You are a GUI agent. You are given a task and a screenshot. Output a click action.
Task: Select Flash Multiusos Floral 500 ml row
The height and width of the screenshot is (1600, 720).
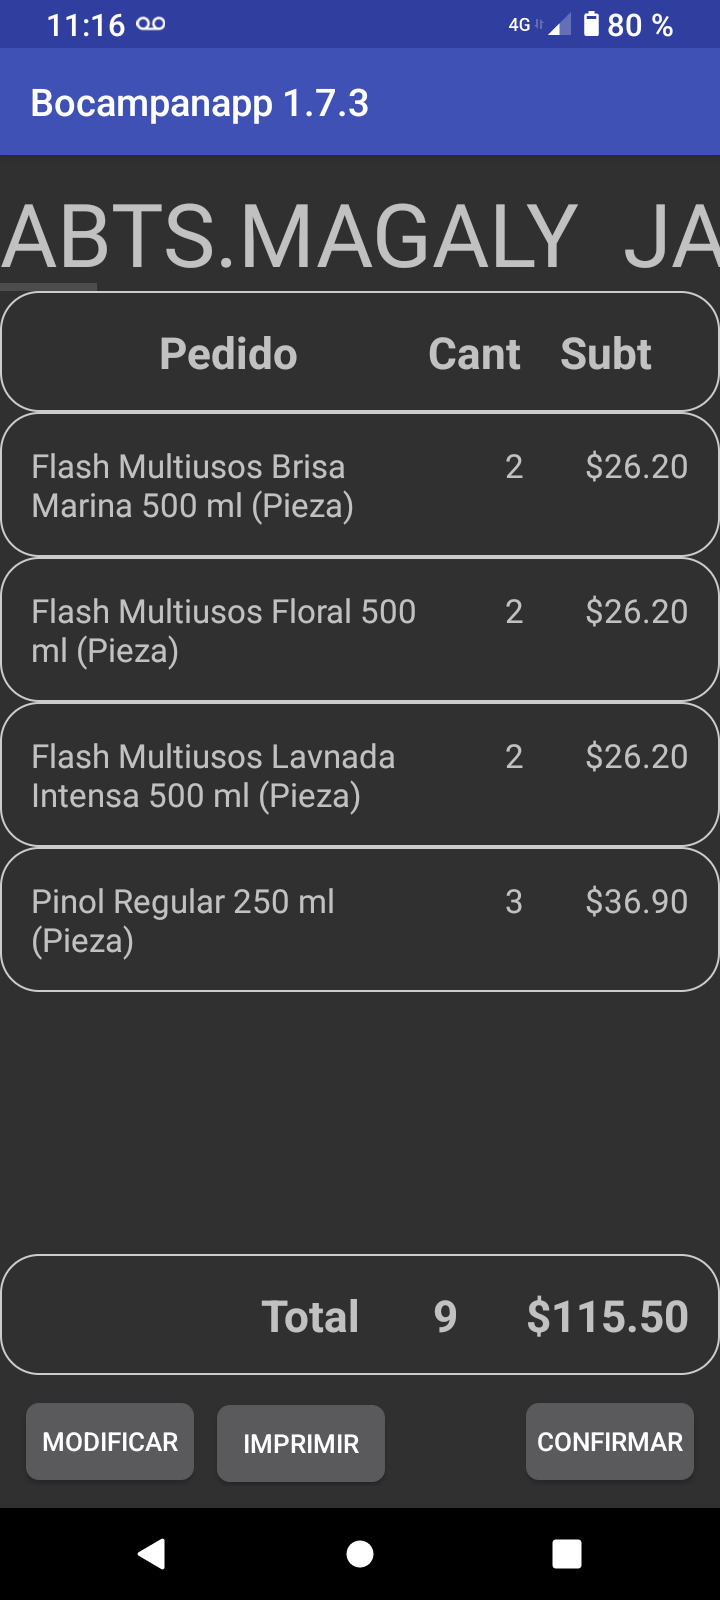pos(360,630)
